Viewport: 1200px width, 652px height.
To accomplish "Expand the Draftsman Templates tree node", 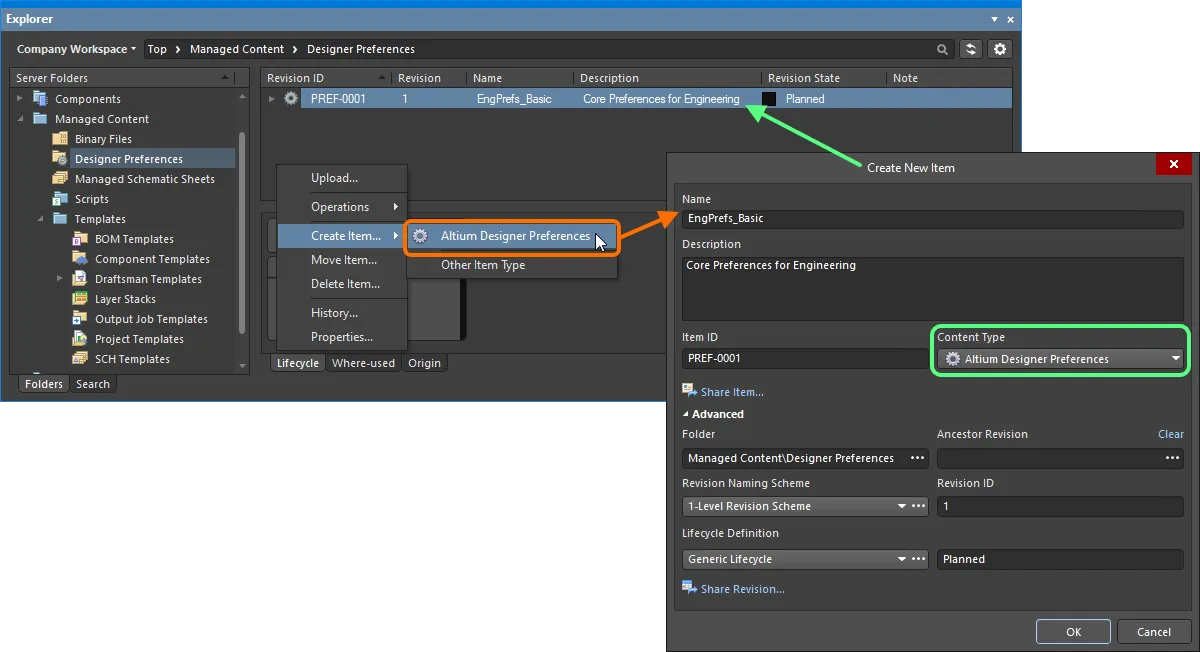I will (60, 279).
